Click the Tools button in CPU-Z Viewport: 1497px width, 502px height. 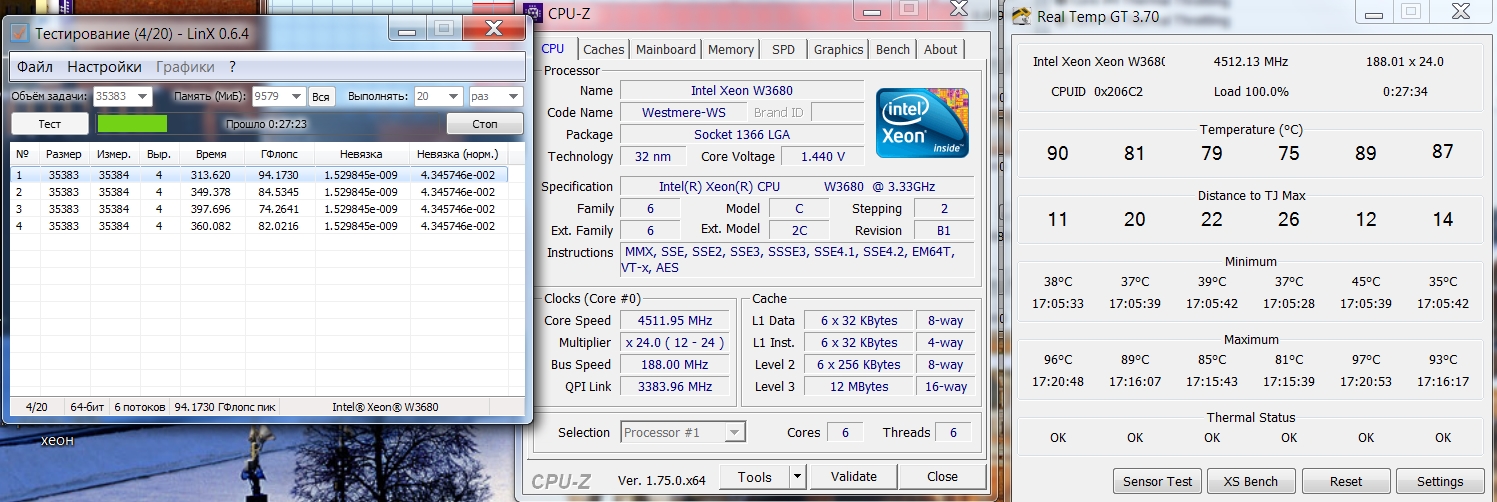(754, 477)
